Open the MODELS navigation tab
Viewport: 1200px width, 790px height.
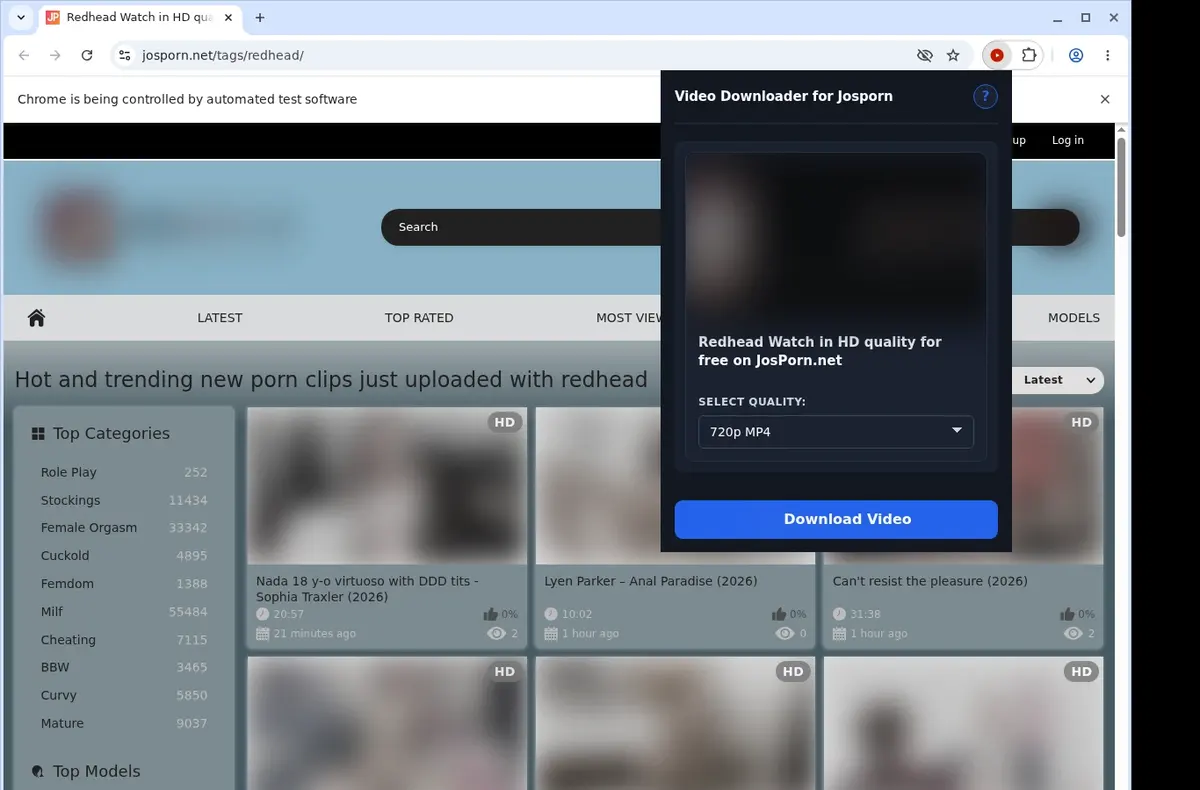point(1074,318)
